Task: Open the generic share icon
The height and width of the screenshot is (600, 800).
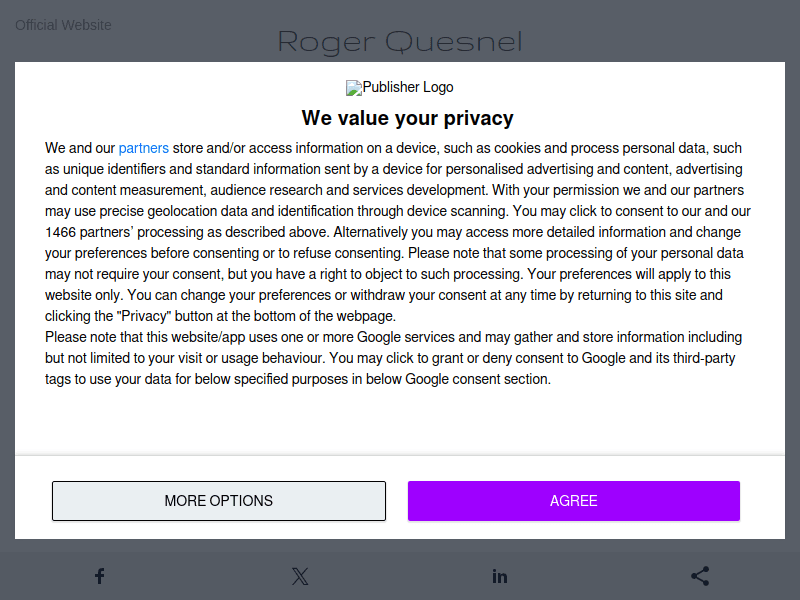Action: [x=700, y=576]
